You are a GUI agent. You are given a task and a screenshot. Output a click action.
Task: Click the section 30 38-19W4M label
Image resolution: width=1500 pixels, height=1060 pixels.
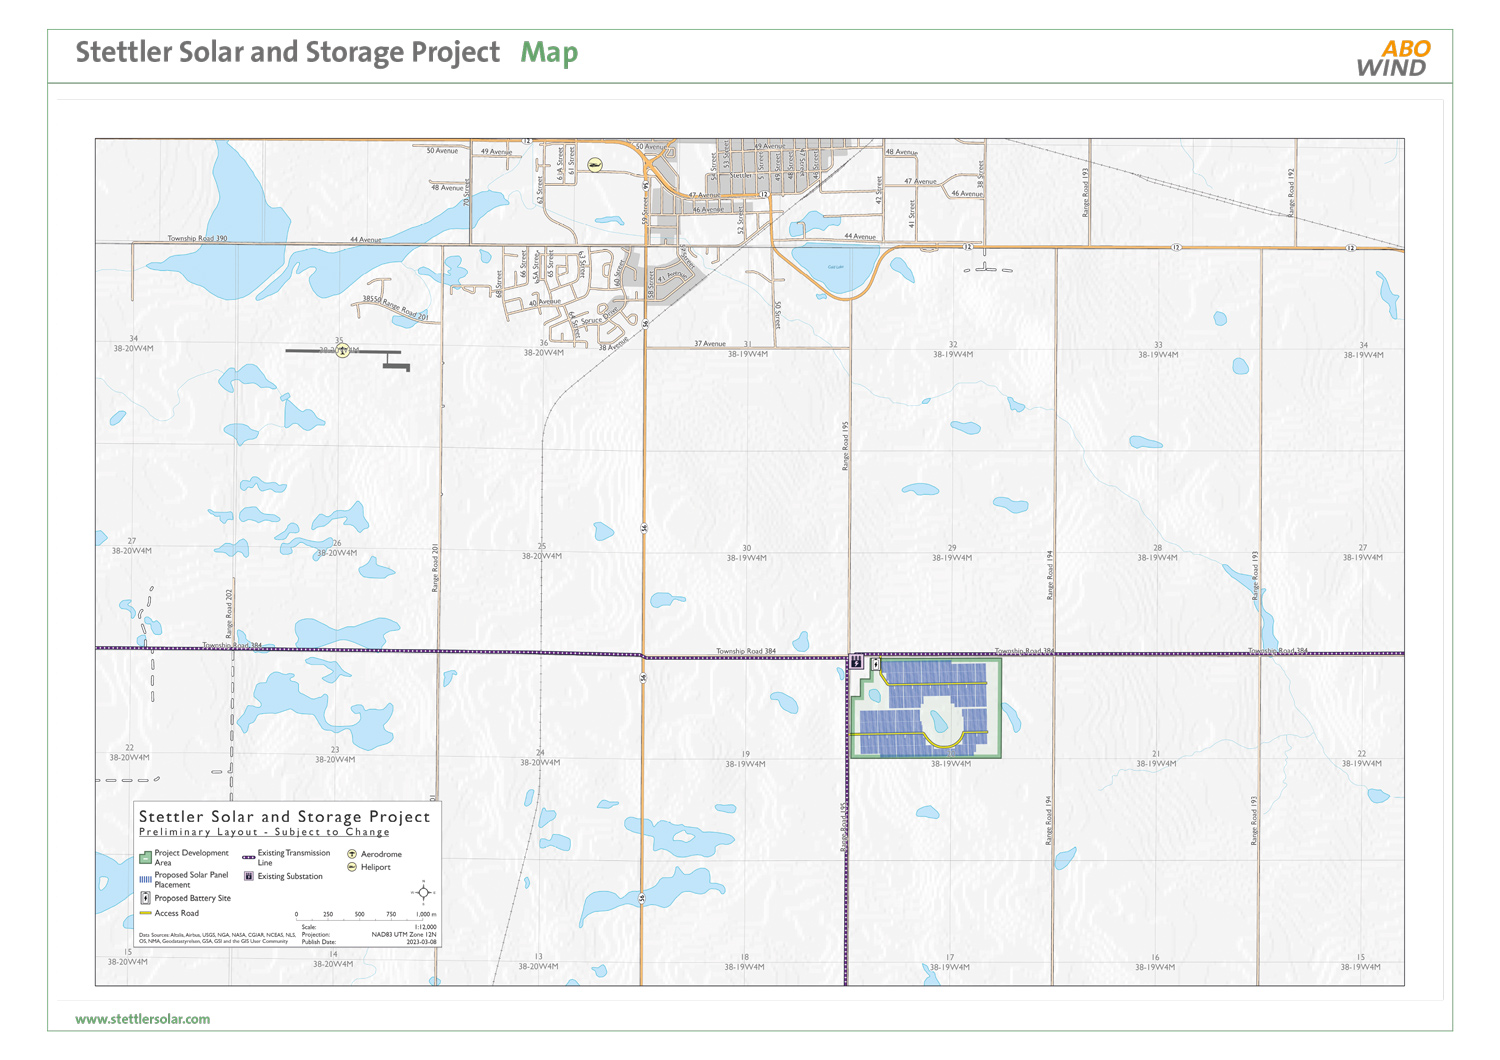pos(746,553)
